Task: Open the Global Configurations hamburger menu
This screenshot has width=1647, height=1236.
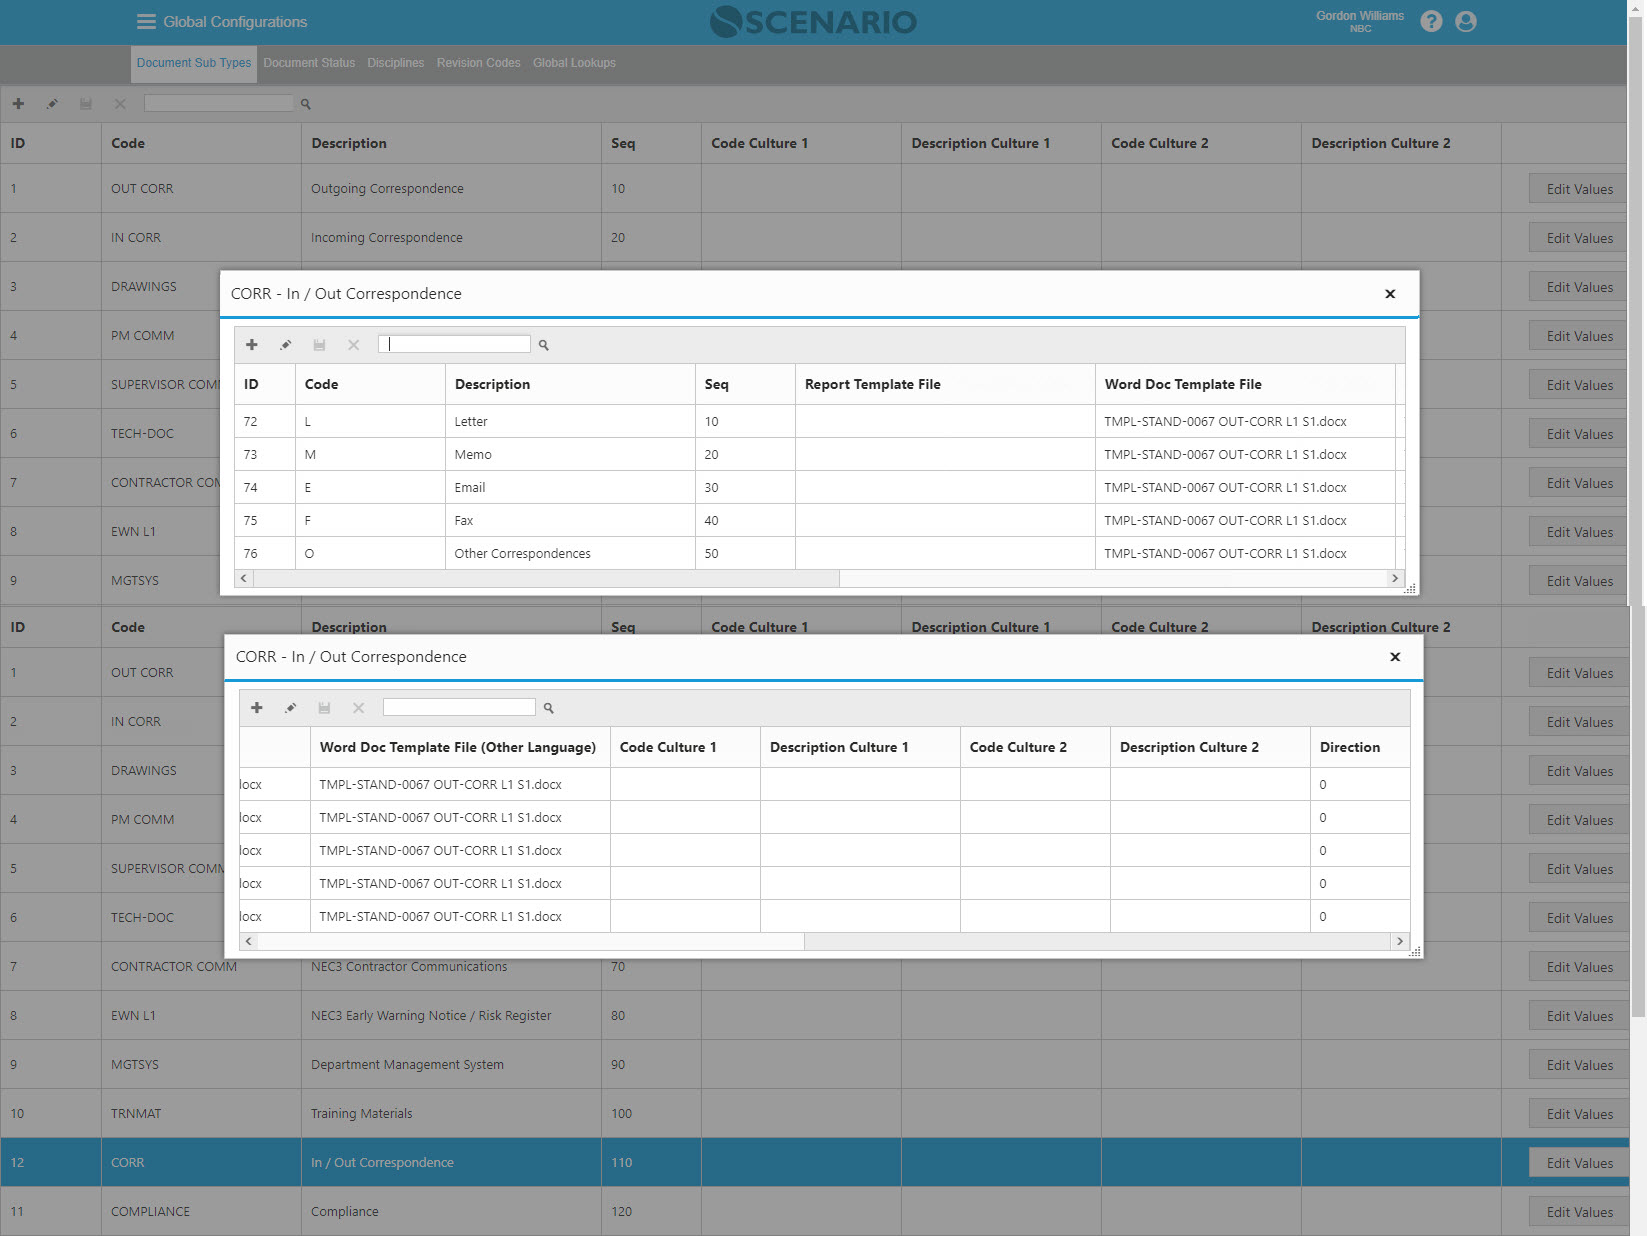Action: (x=146, y=22)
